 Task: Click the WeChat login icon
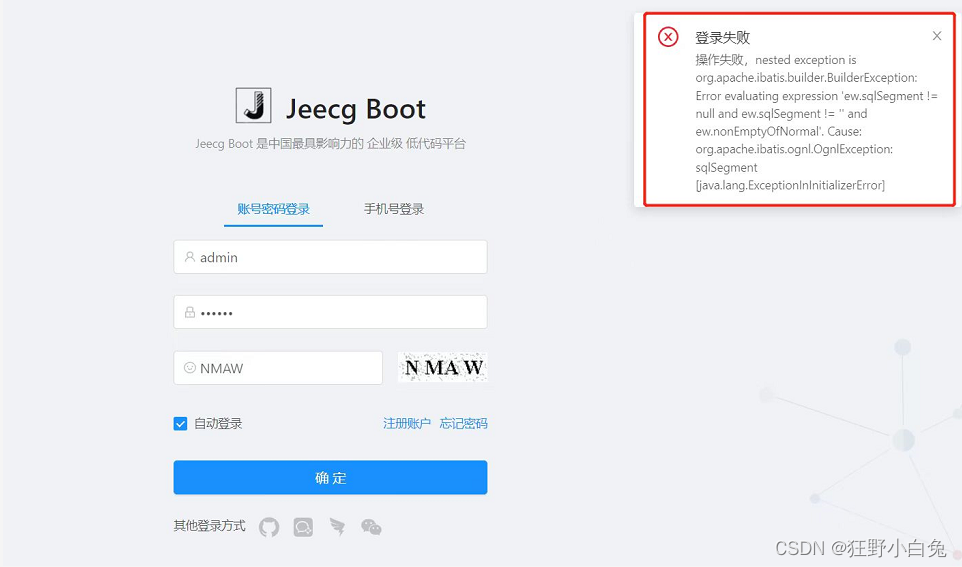(x=371, y=527)
